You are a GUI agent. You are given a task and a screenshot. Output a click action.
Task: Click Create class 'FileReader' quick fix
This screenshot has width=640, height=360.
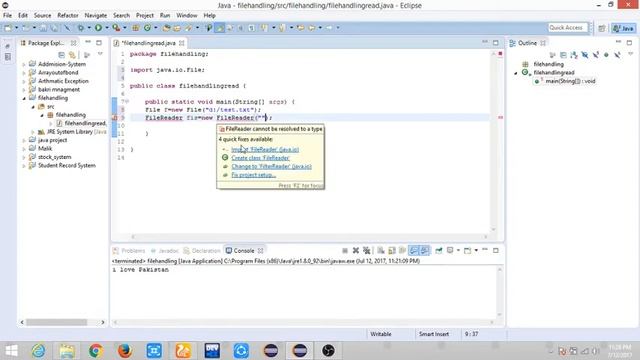click(260, 158)
